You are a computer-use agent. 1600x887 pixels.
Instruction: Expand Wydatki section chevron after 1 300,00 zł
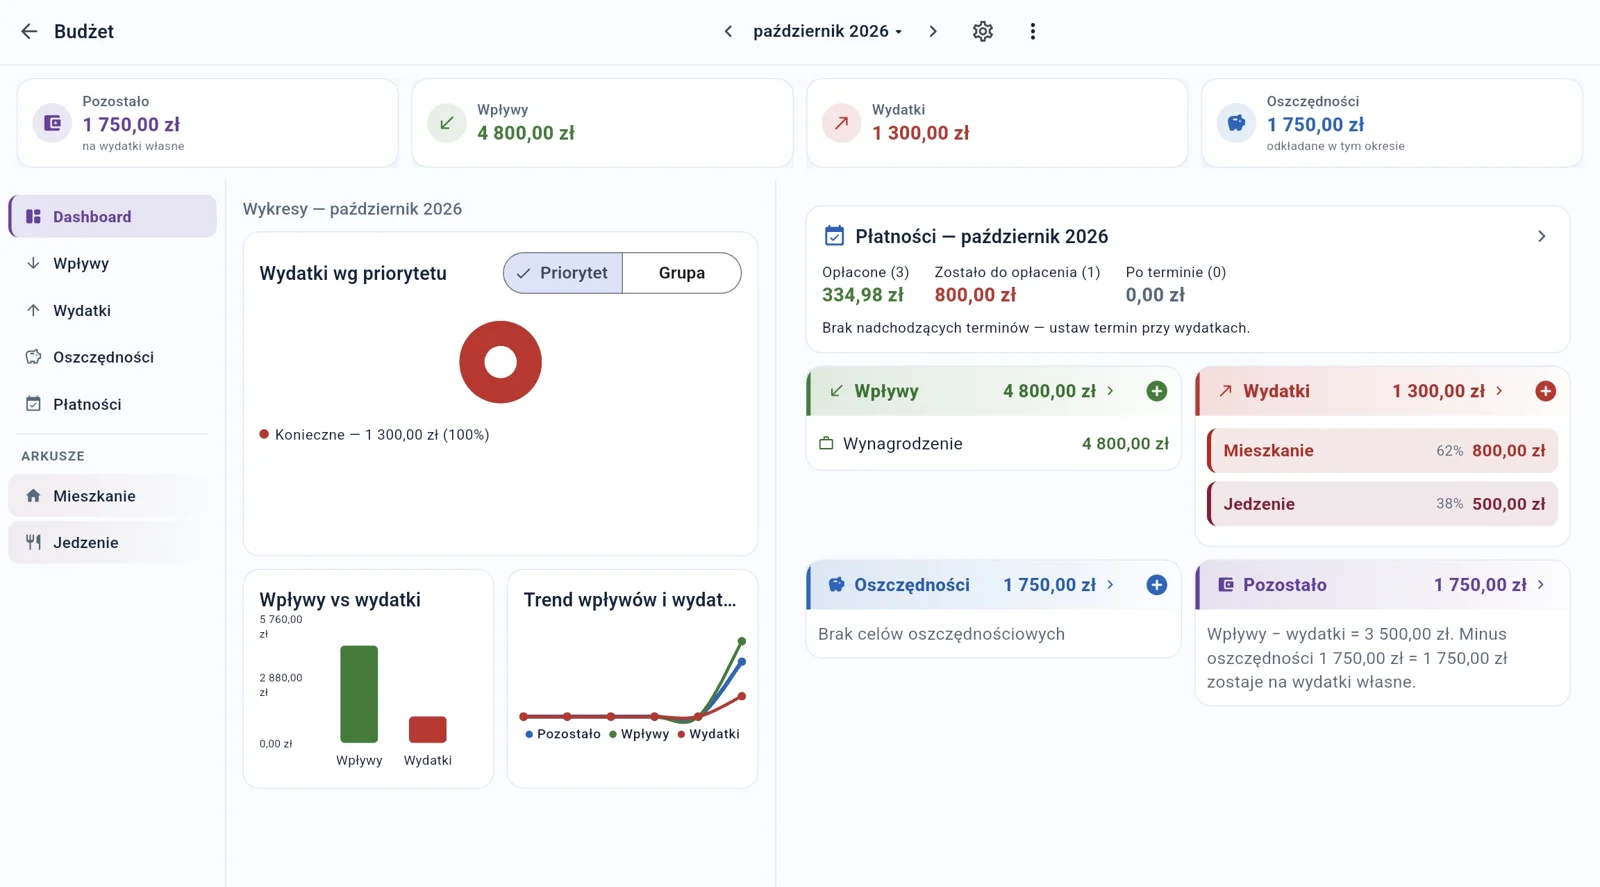point(1499,391)
